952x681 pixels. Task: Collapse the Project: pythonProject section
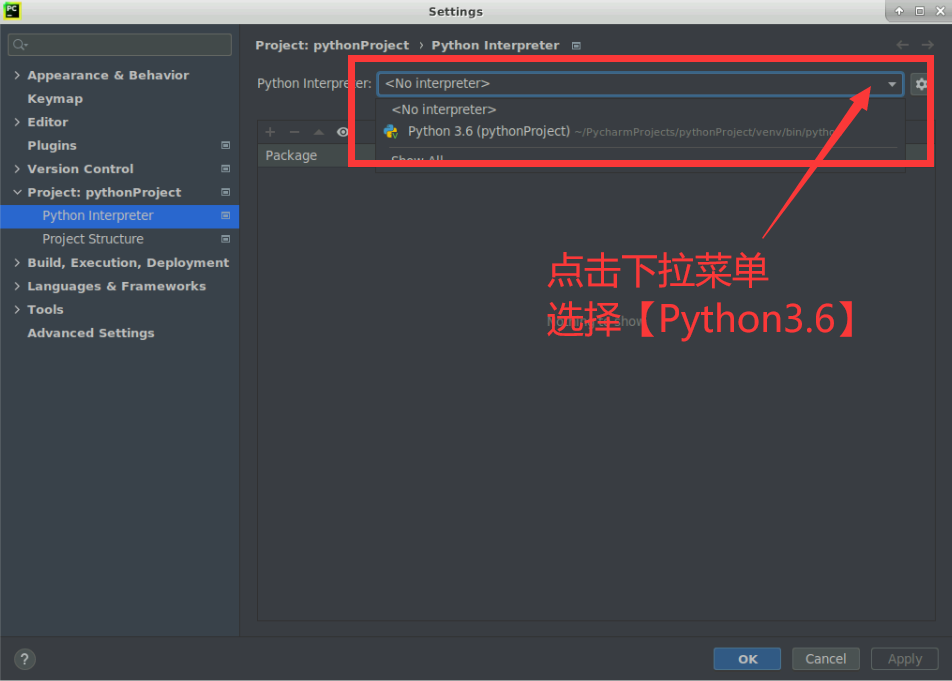point(17,192)
